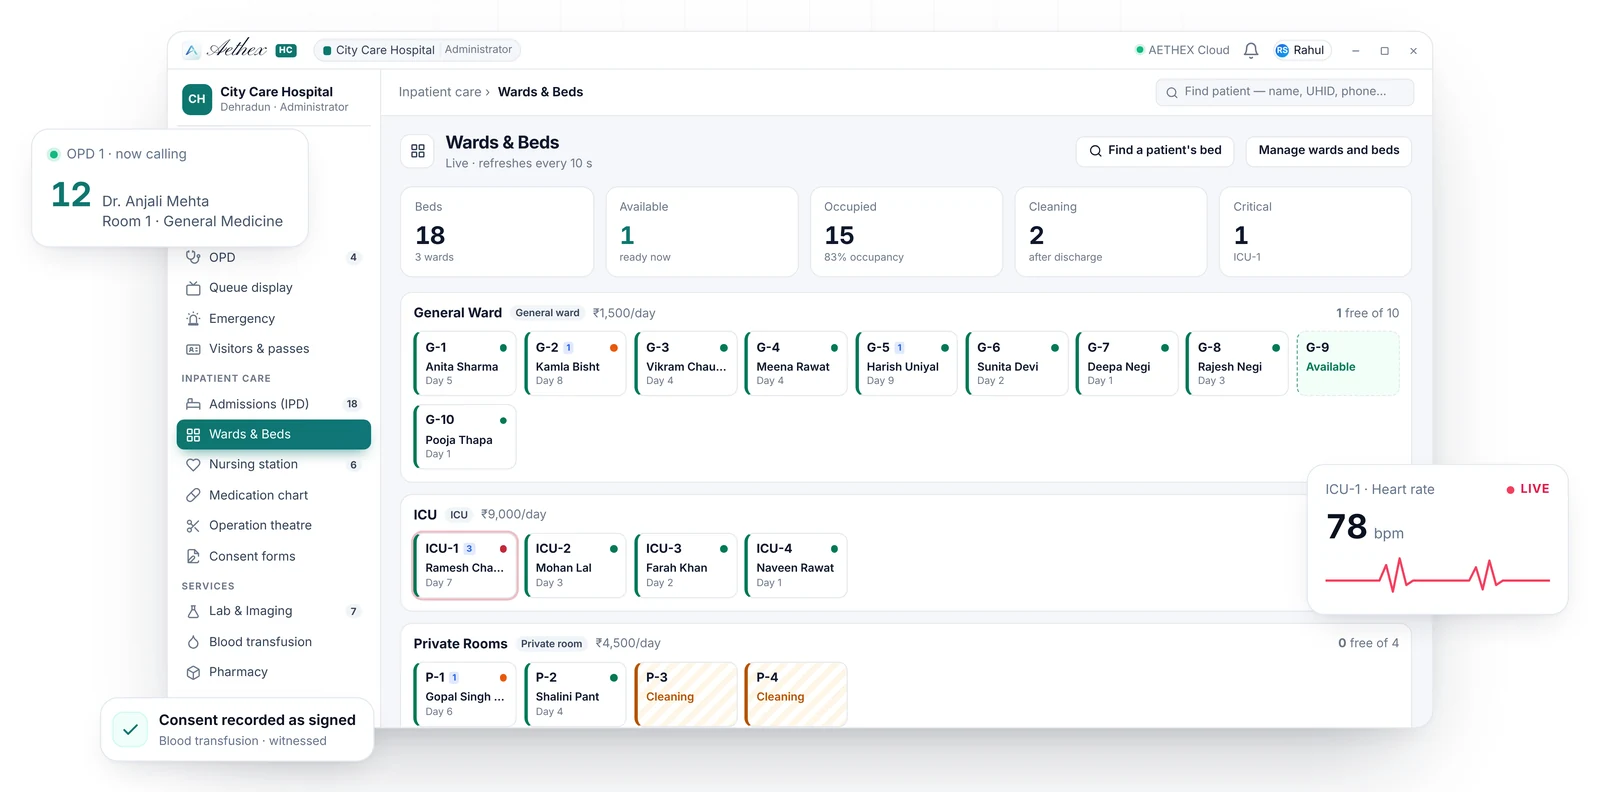Image resolution: width=1600 pixels, height=792 pixels.
Task: Click Find a patient's bed button
Action: (x=1155, y=150)
